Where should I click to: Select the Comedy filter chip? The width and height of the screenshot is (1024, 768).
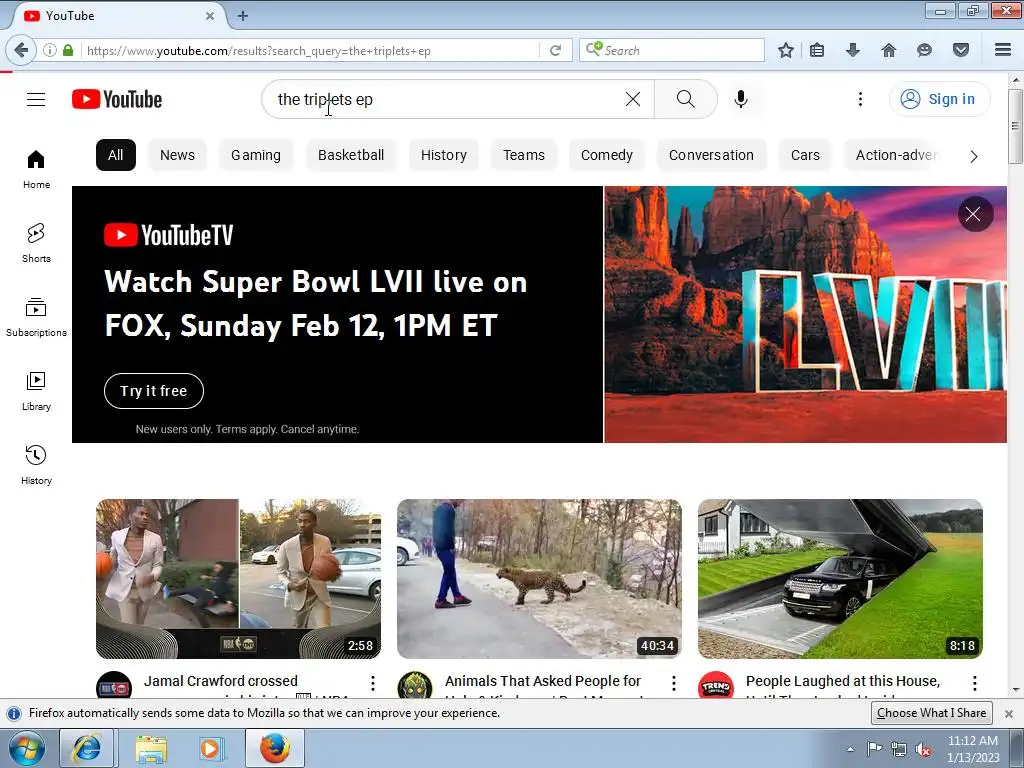tap(607, 155)
